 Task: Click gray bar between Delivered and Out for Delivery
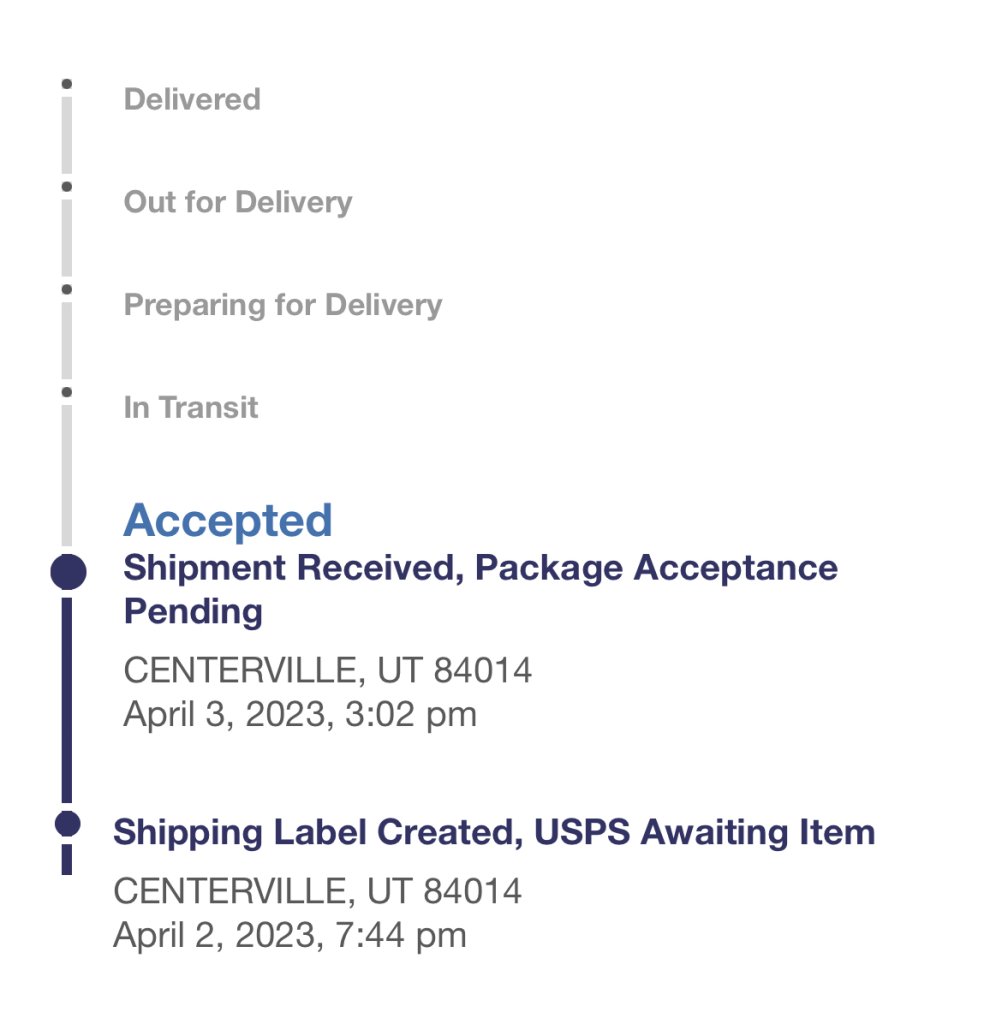[67, 135]
